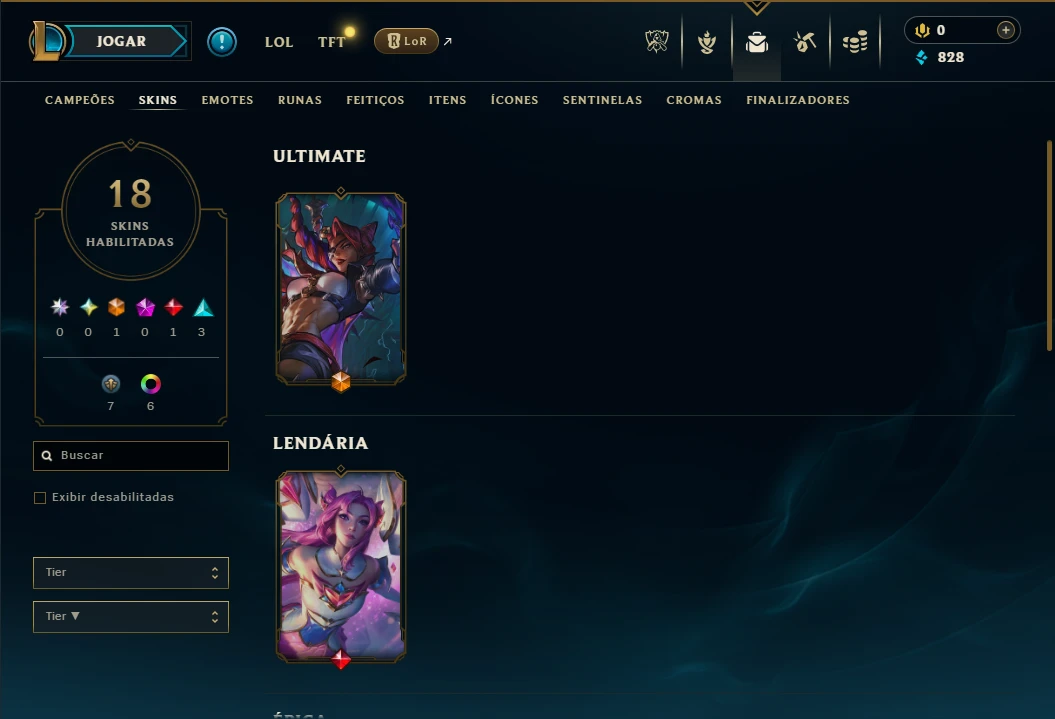
Task: Switch to the Campeões tab
Action: click(79, 100)
